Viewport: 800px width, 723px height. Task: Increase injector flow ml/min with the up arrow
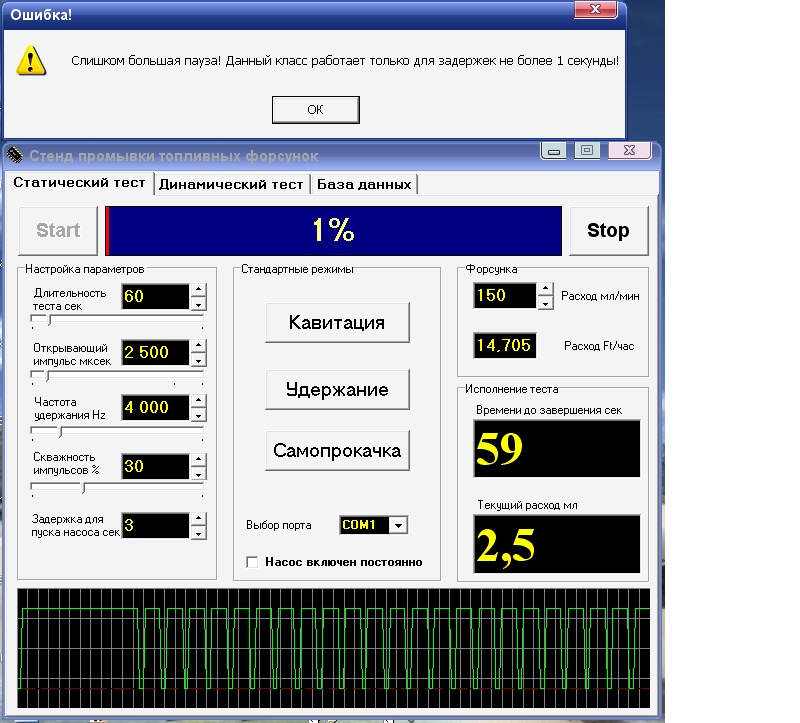[x=545, y=289]
